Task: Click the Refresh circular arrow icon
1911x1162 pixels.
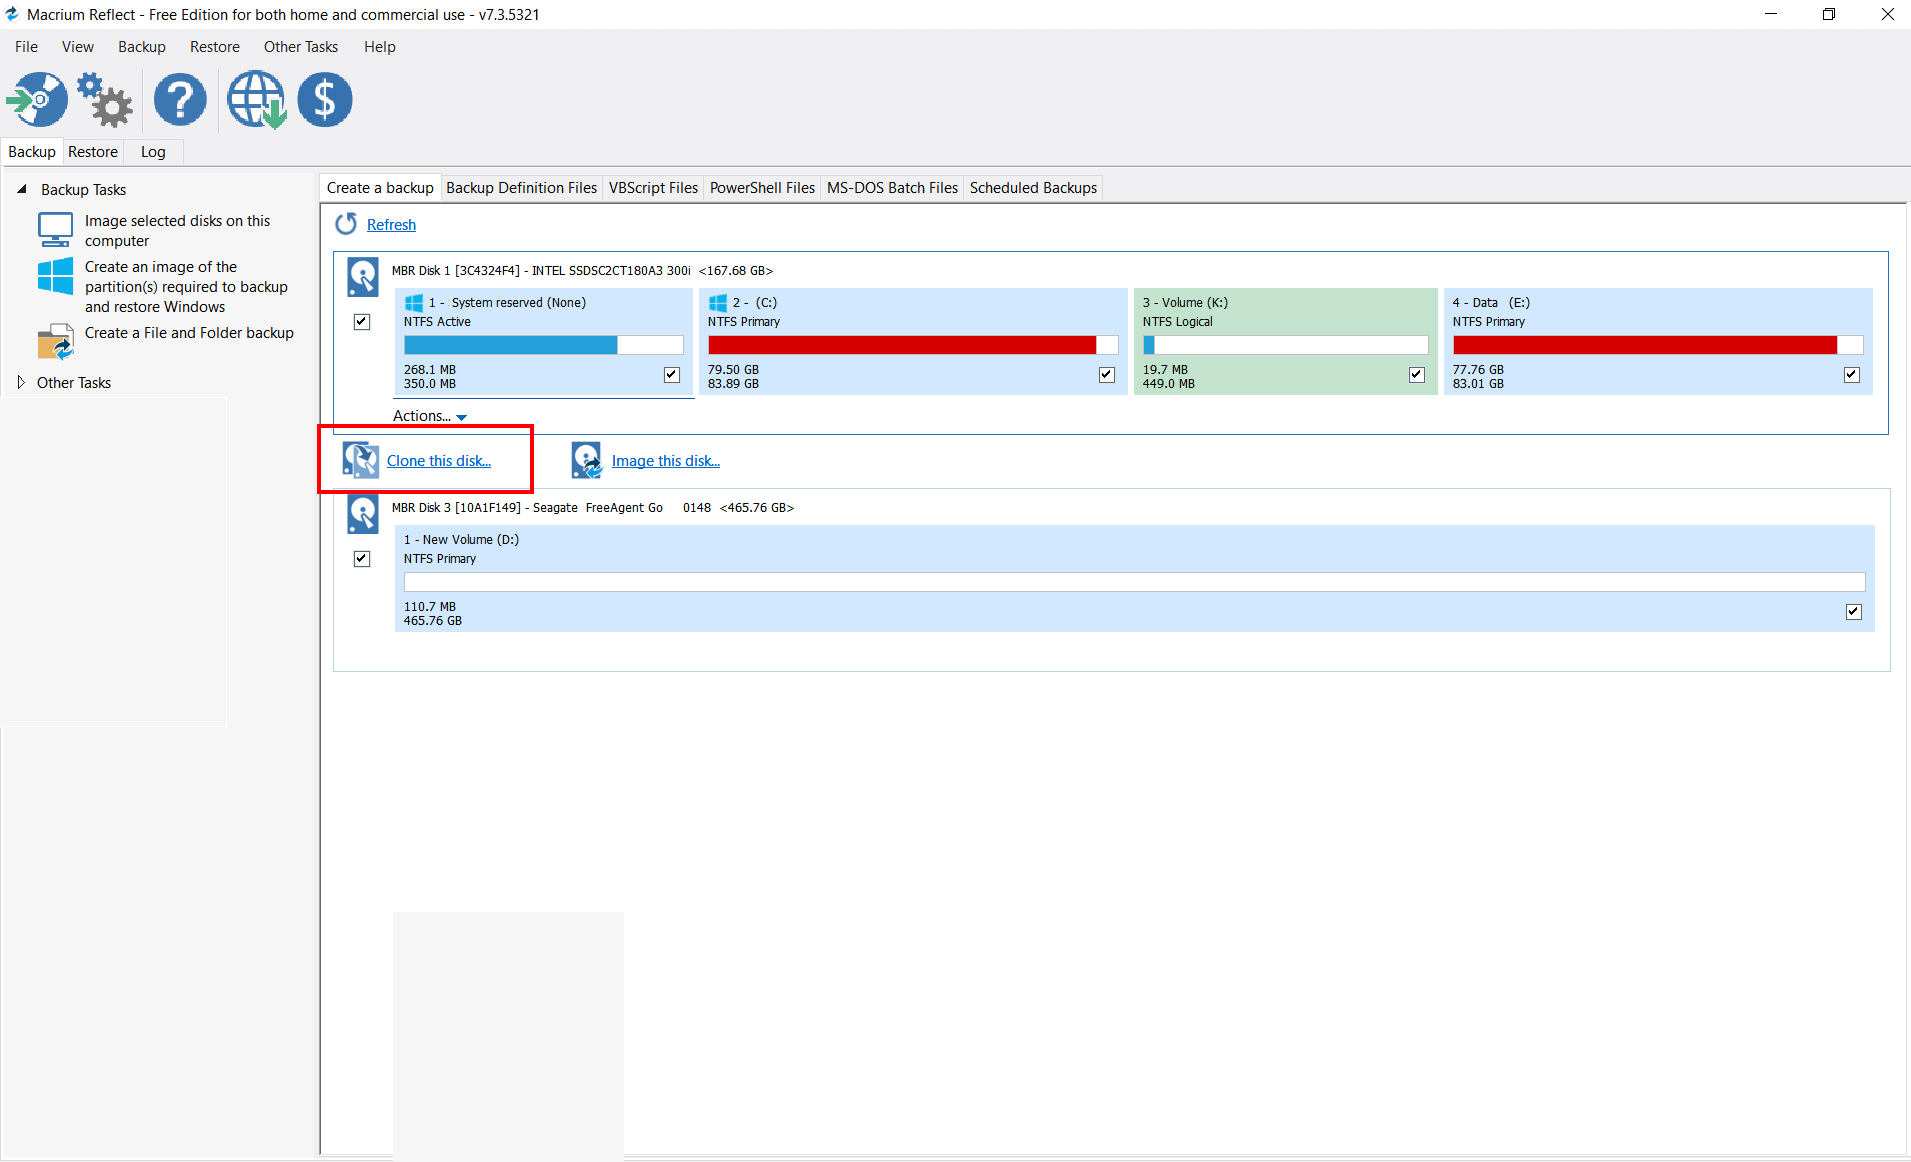Action: [x=346, y=224]
